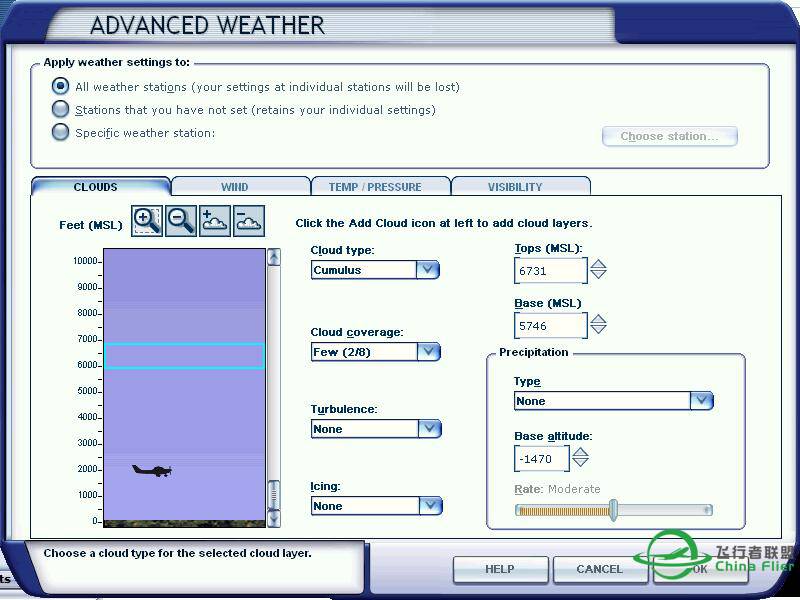Switch to the CLOUDS tab
Image resolution: width=800 pixels, height=600 pixels.
click(95, 187)
